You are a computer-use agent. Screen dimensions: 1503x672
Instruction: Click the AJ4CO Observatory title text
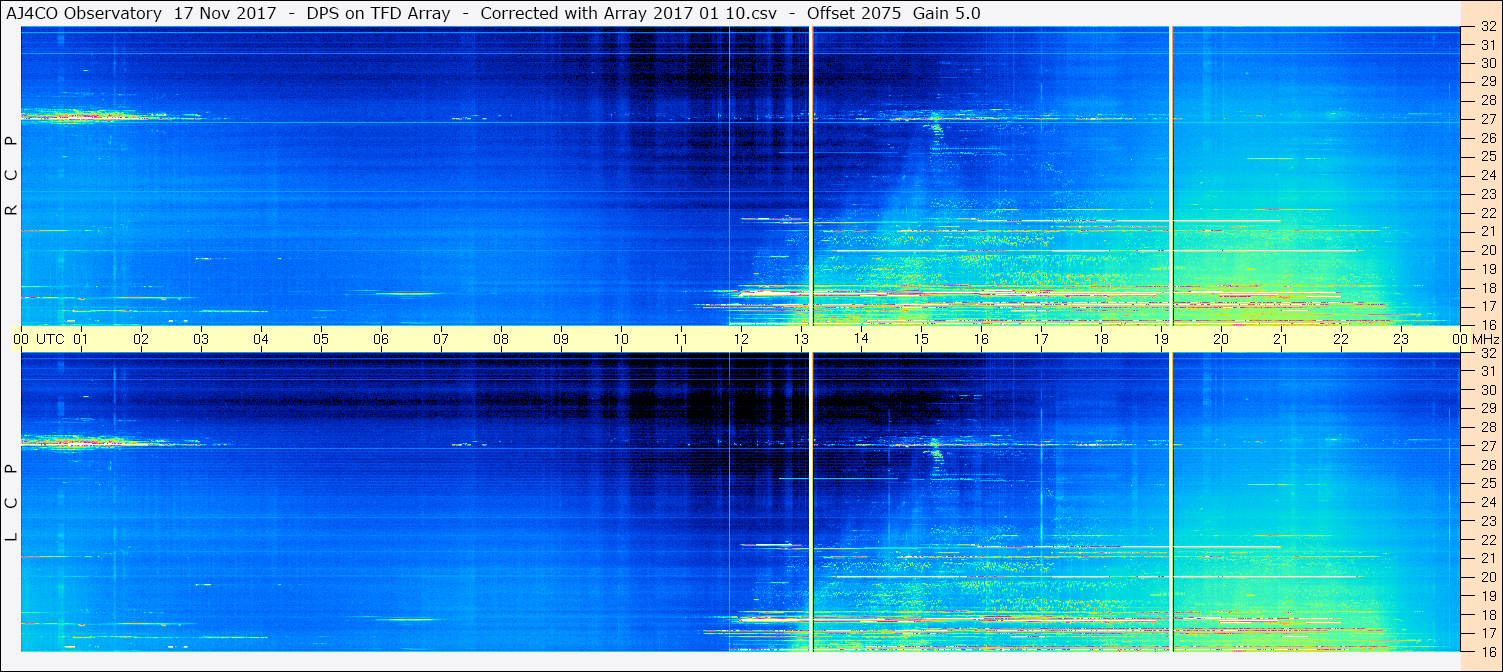pos(85,13)
